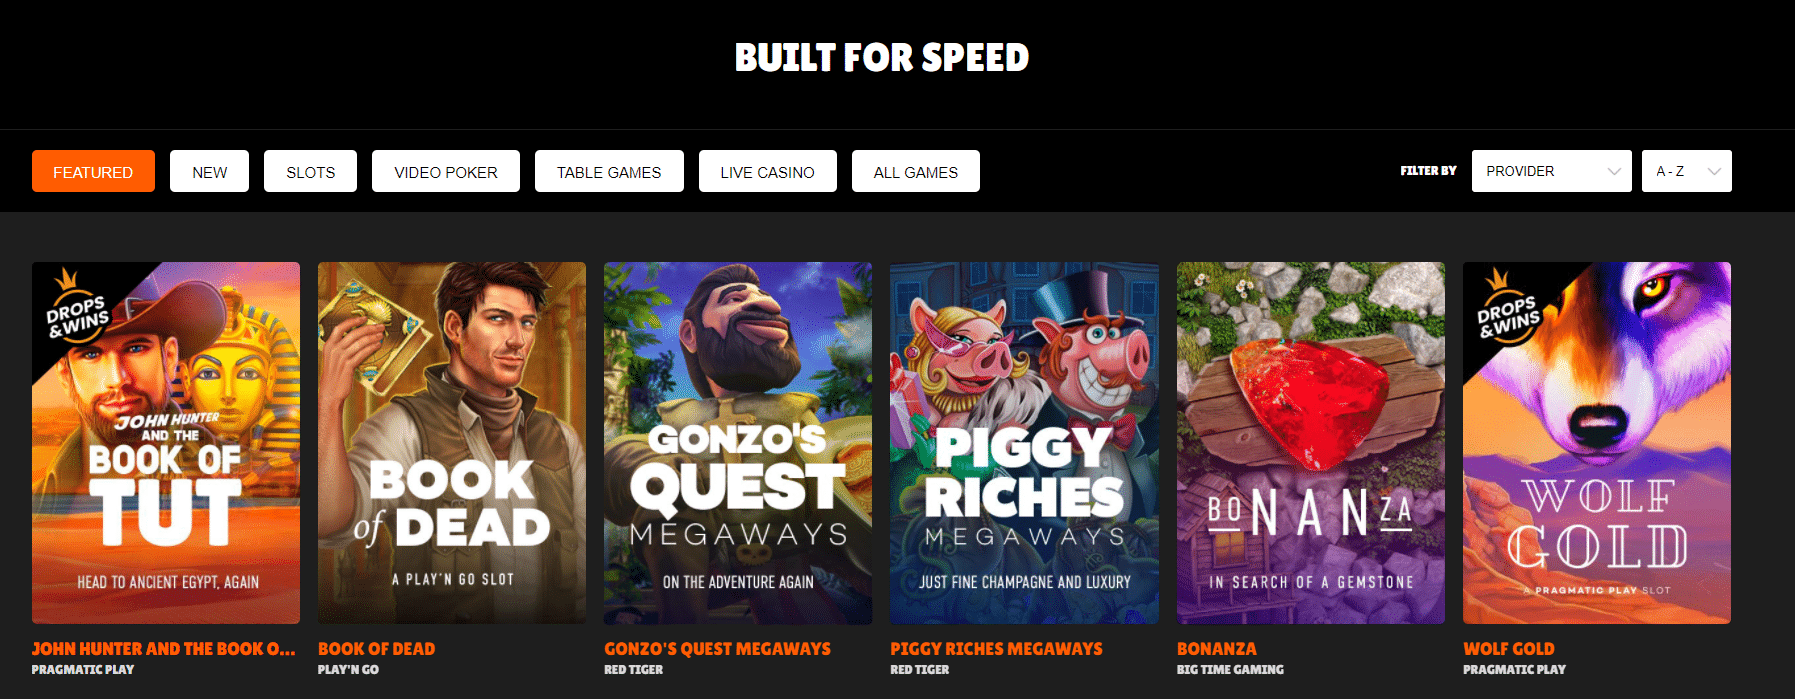The height and width of the screenshot is (699, 1795).
Task: Go to the Live Casino tab
Action: 767,171
